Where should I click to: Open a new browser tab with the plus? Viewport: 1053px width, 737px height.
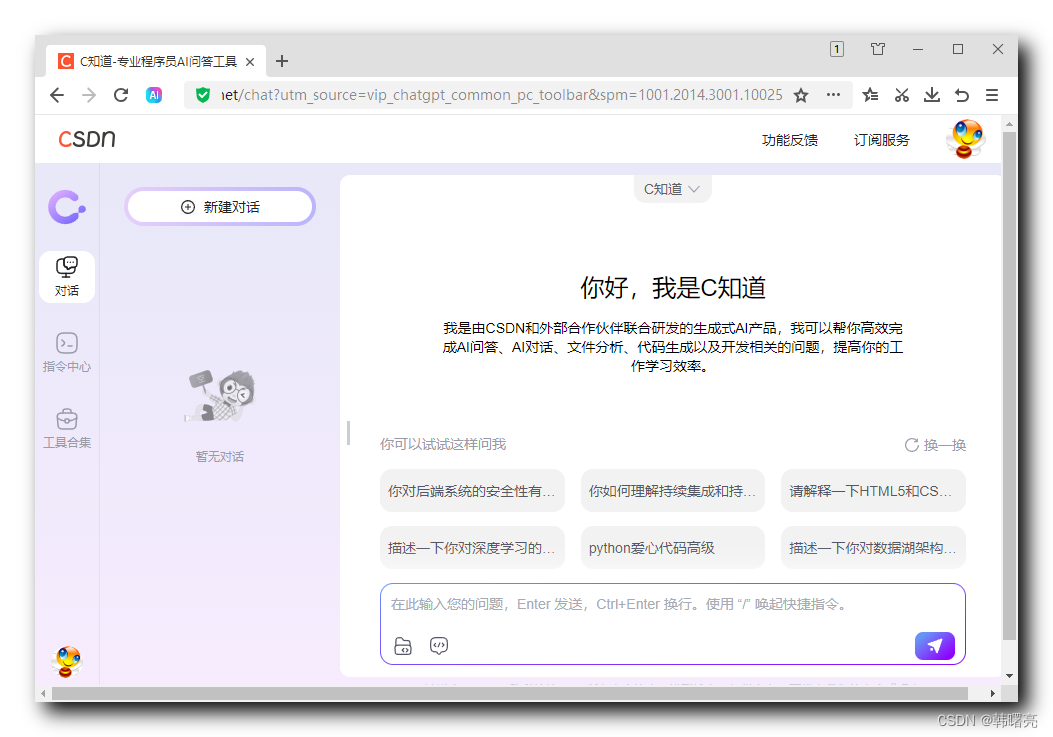tap(282, 61)
